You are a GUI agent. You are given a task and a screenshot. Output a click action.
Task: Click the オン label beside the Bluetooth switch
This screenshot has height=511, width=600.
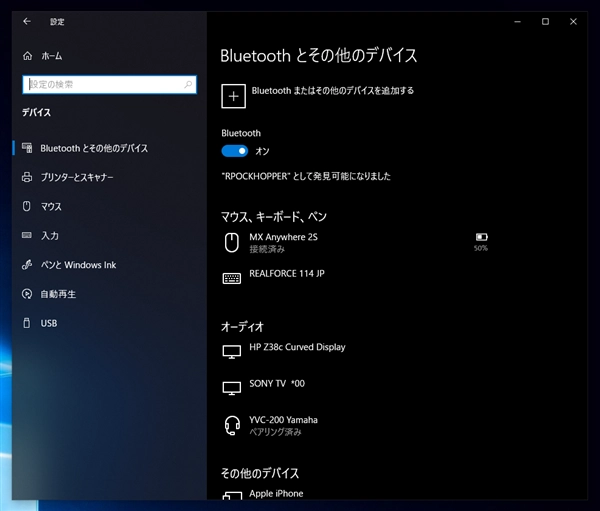coord(262,151)
